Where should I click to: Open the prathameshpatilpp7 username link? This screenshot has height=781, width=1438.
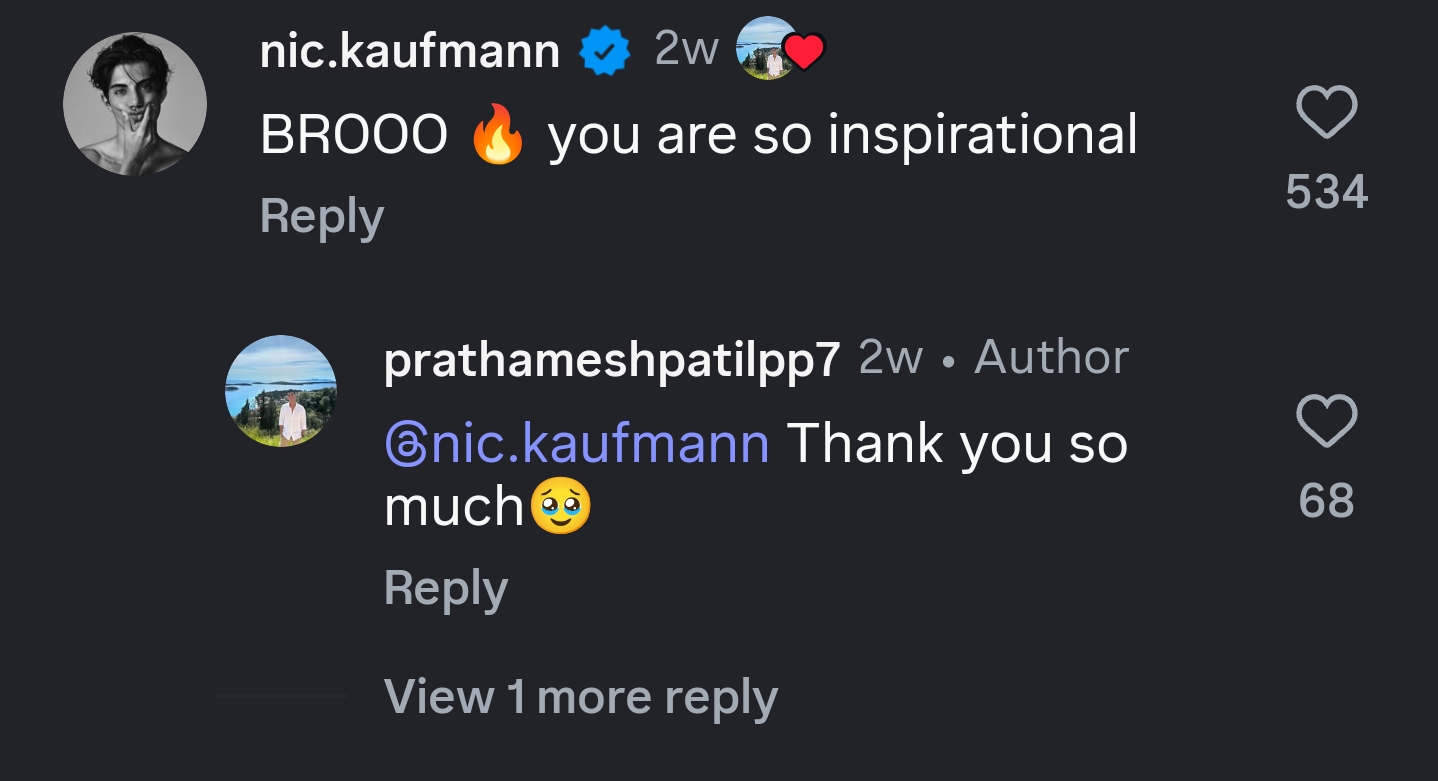[612, 359]
